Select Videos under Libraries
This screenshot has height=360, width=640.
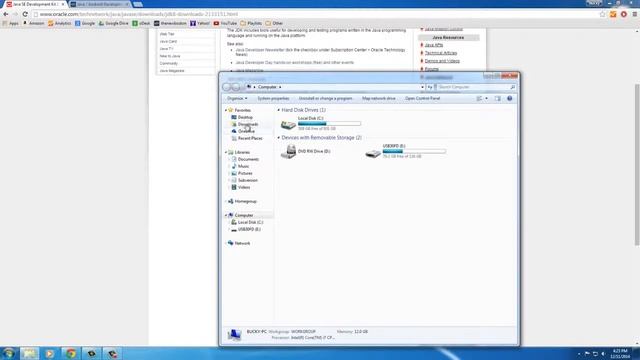pyautogui.click(x=244, y=187)
